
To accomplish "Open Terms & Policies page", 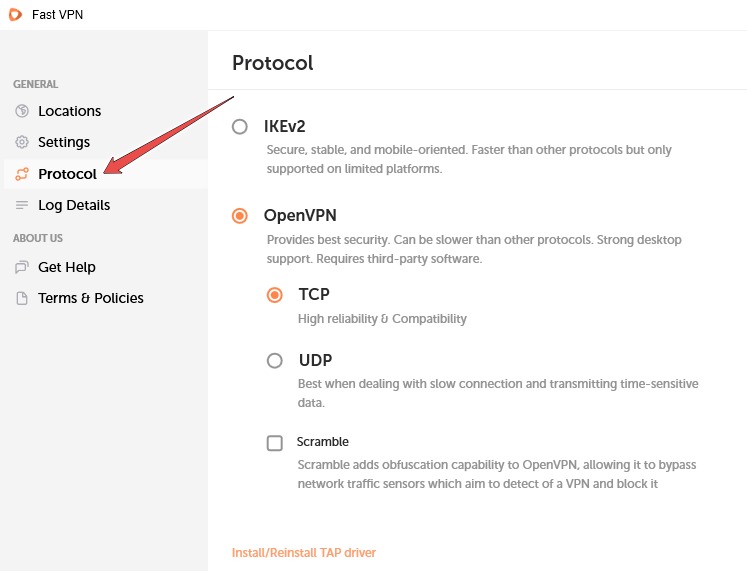I will [91, 298].
